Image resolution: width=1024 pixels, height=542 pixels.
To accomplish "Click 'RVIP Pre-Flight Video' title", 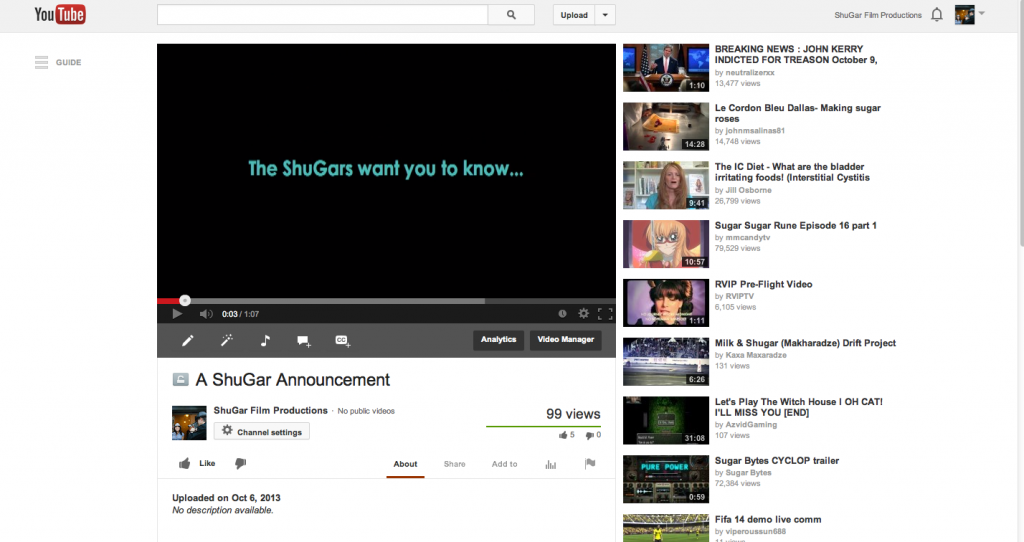I will pos(763,284).
